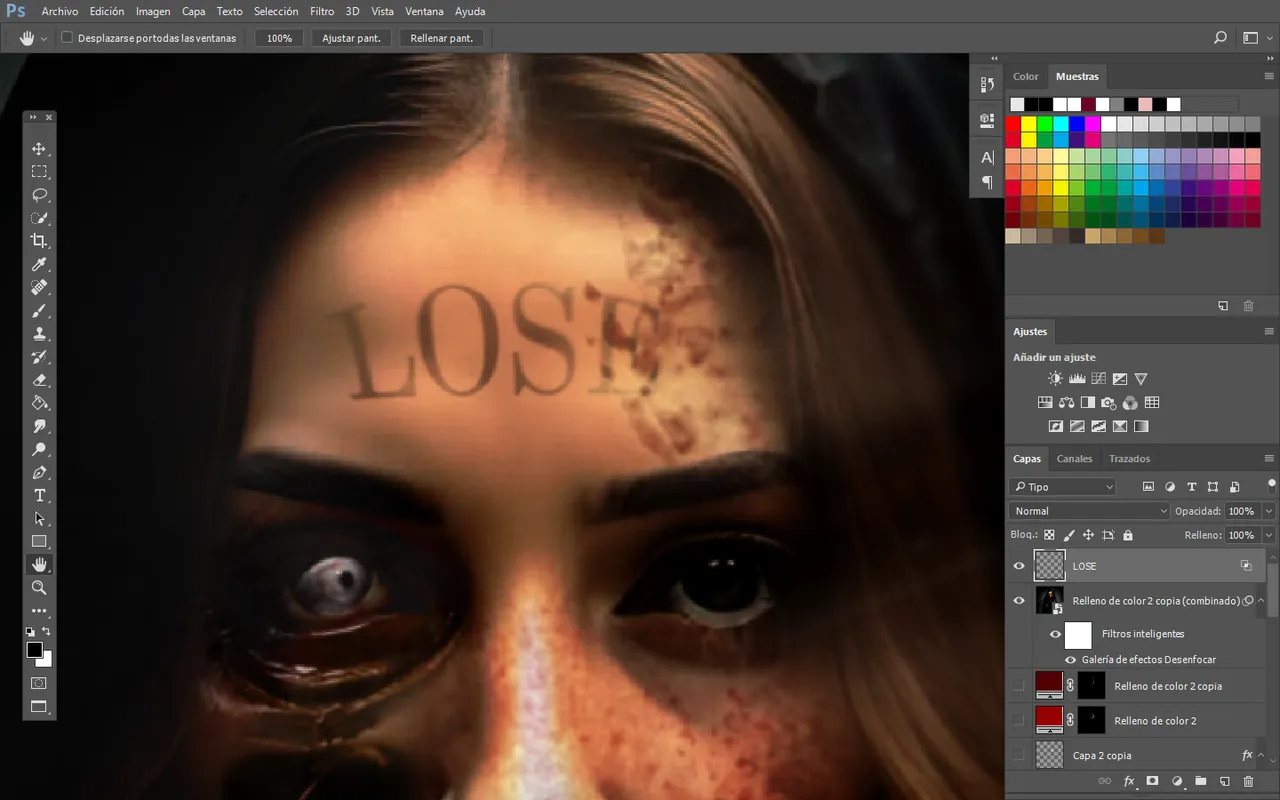The width and height of the screenshot is (1280, 800).
Task: Open the Ventana menu
Action: point(425,12)
